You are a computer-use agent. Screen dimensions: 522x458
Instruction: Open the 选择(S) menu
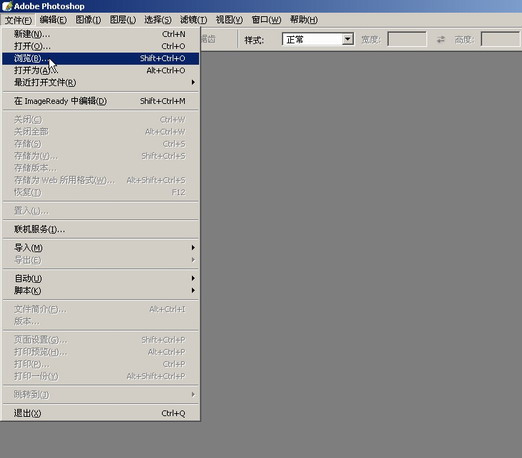point(158,20)
